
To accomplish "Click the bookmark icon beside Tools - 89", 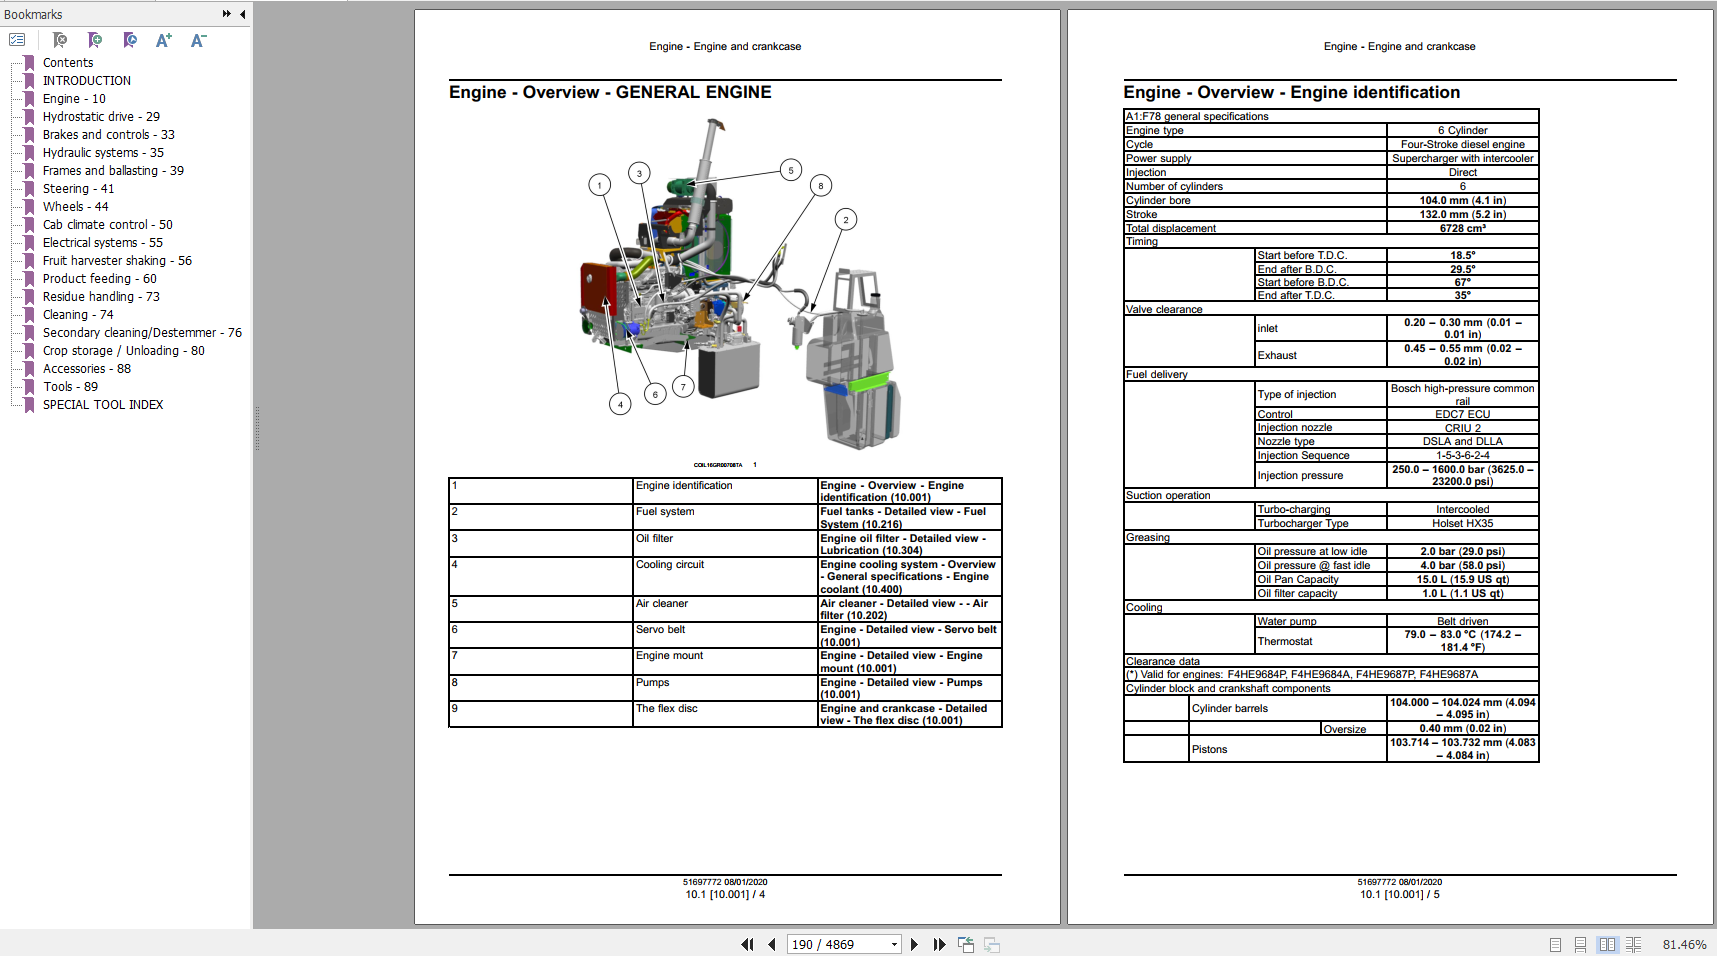I will pyautogui.click(x=29, y=386).
